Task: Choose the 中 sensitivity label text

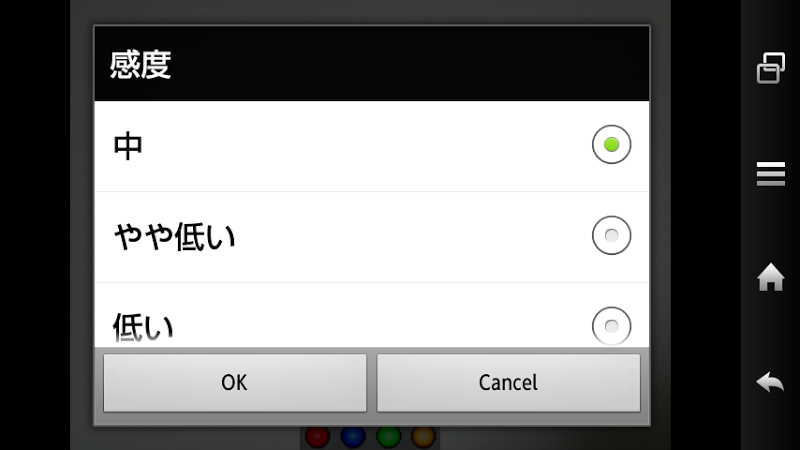Action: pos(128,146)
